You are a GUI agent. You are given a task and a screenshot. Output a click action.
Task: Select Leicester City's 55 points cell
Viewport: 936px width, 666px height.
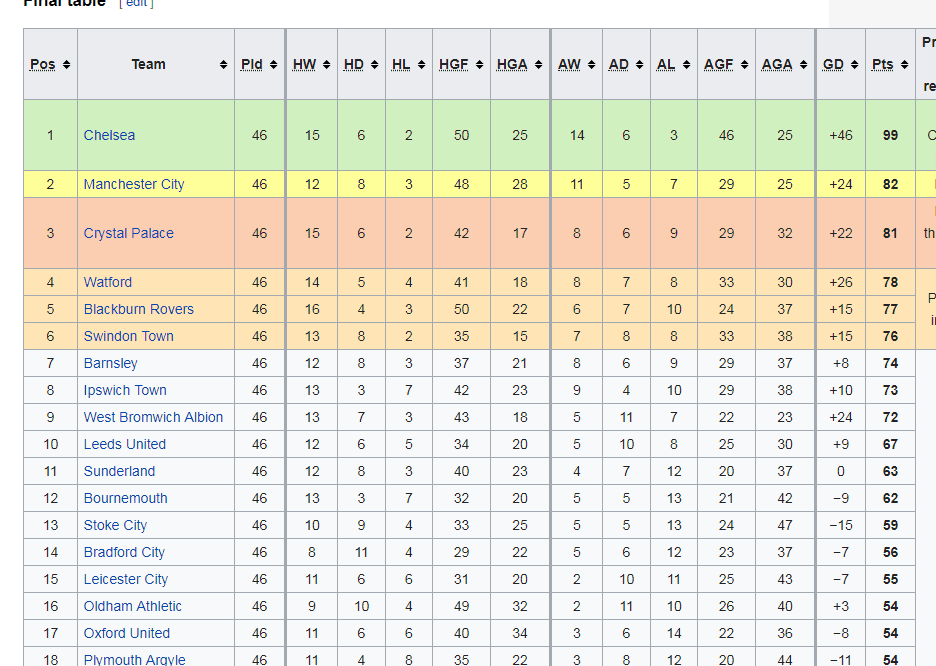tap(890, 579)
